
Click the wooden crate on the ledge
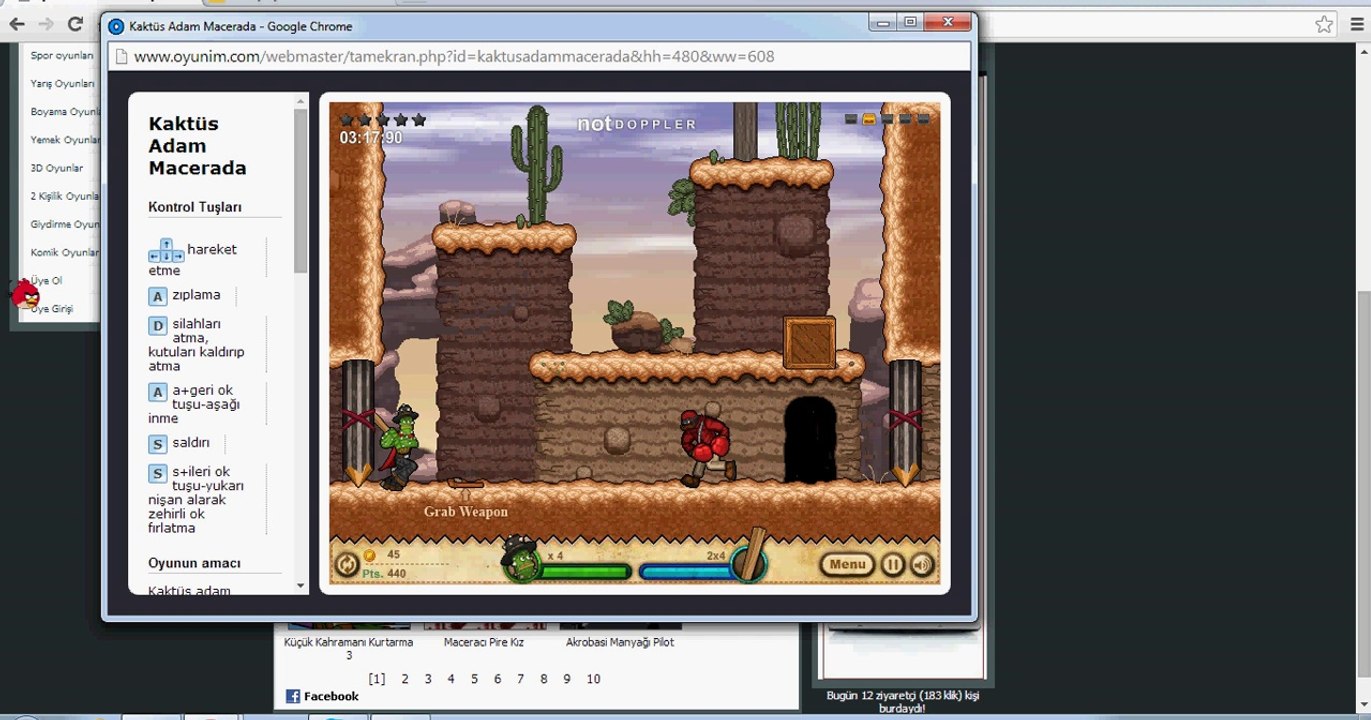coord(809,343)
